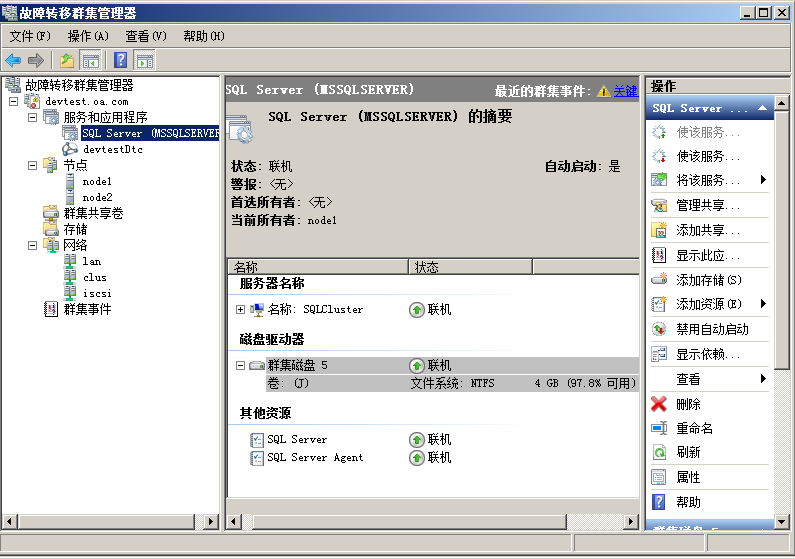Select the devtest.oa.com cluster node

(x=87, y=101)
